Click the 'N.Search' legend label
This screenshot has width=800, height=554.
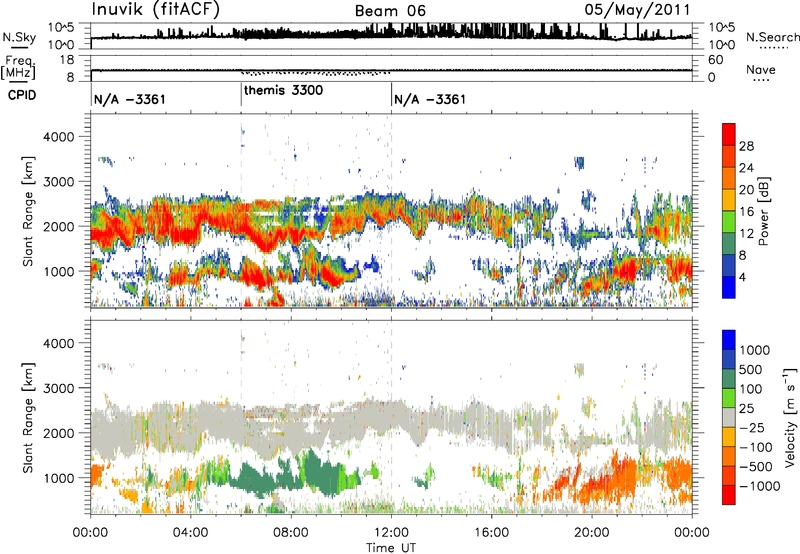pos(772,37)
